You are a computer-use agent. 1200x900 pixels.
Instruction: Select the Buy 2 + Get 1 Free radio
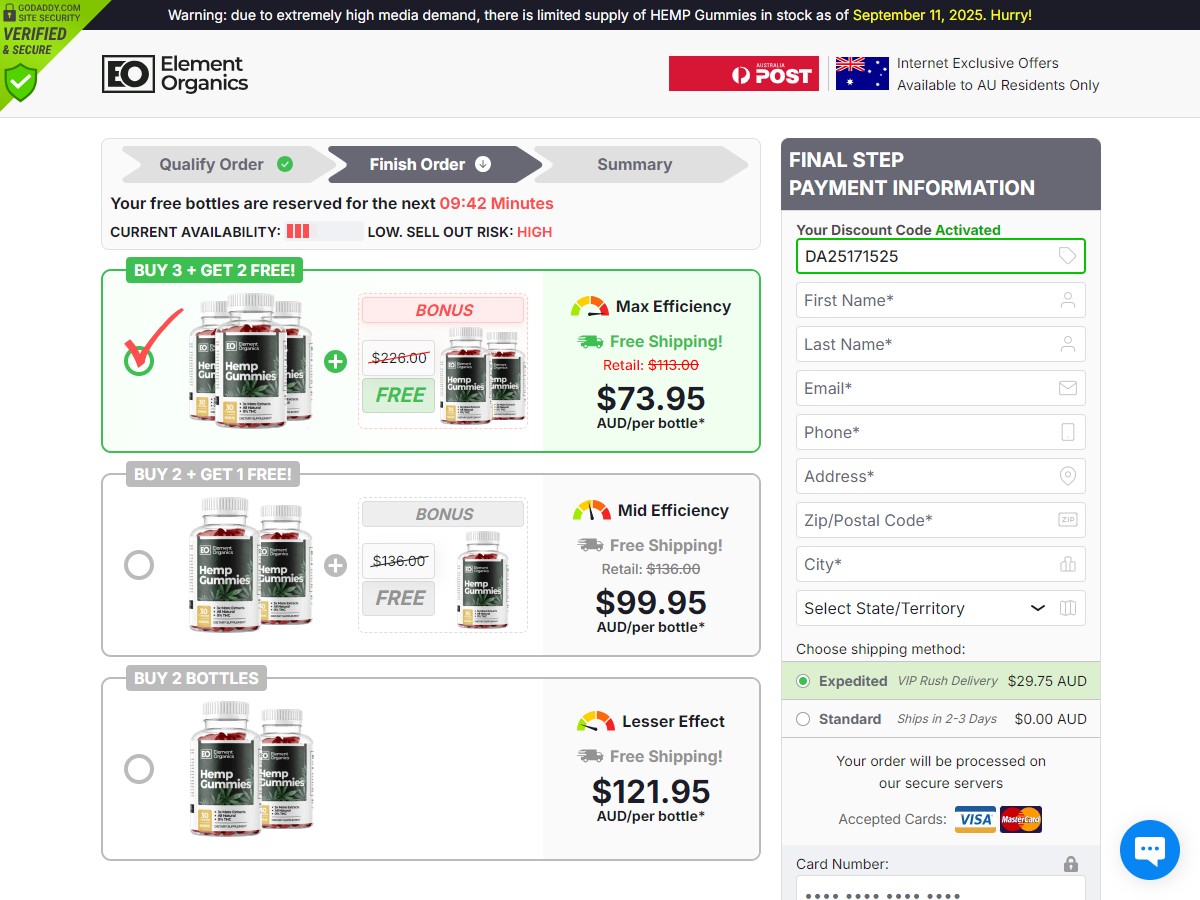(139, 565)
